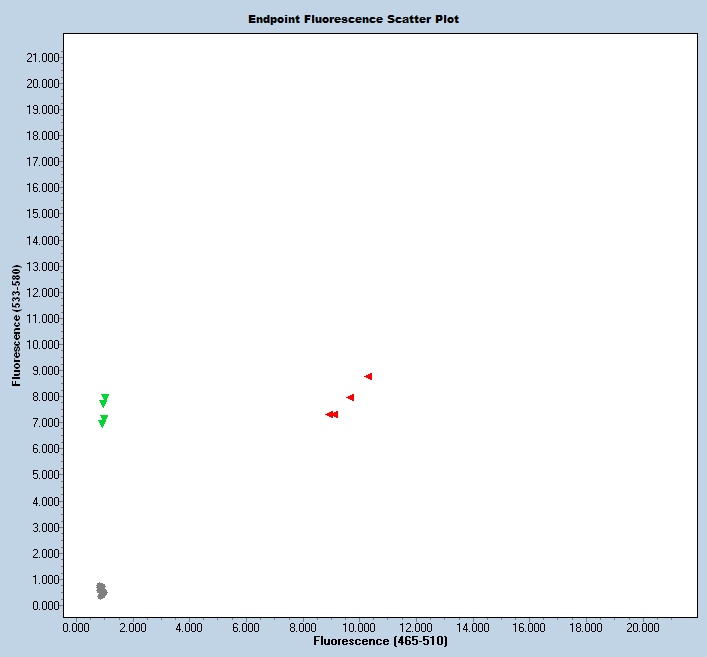Click the 0.000 tick on the horizontal axis
The width and height of the screenshot is (707, 657).
point(75,627)
